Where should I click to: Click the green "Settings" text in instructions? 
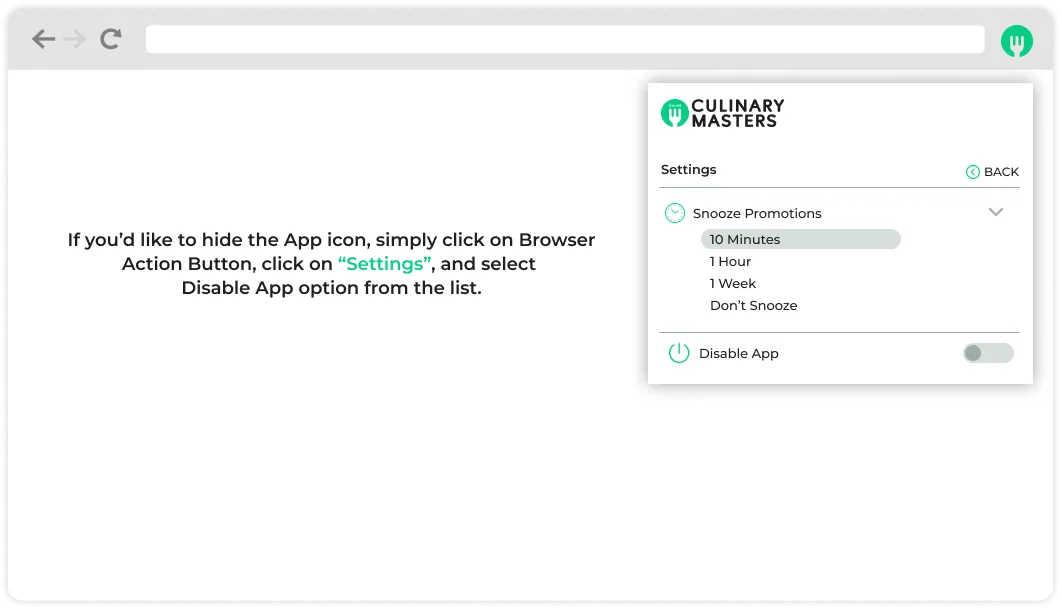tap(385, 264)
